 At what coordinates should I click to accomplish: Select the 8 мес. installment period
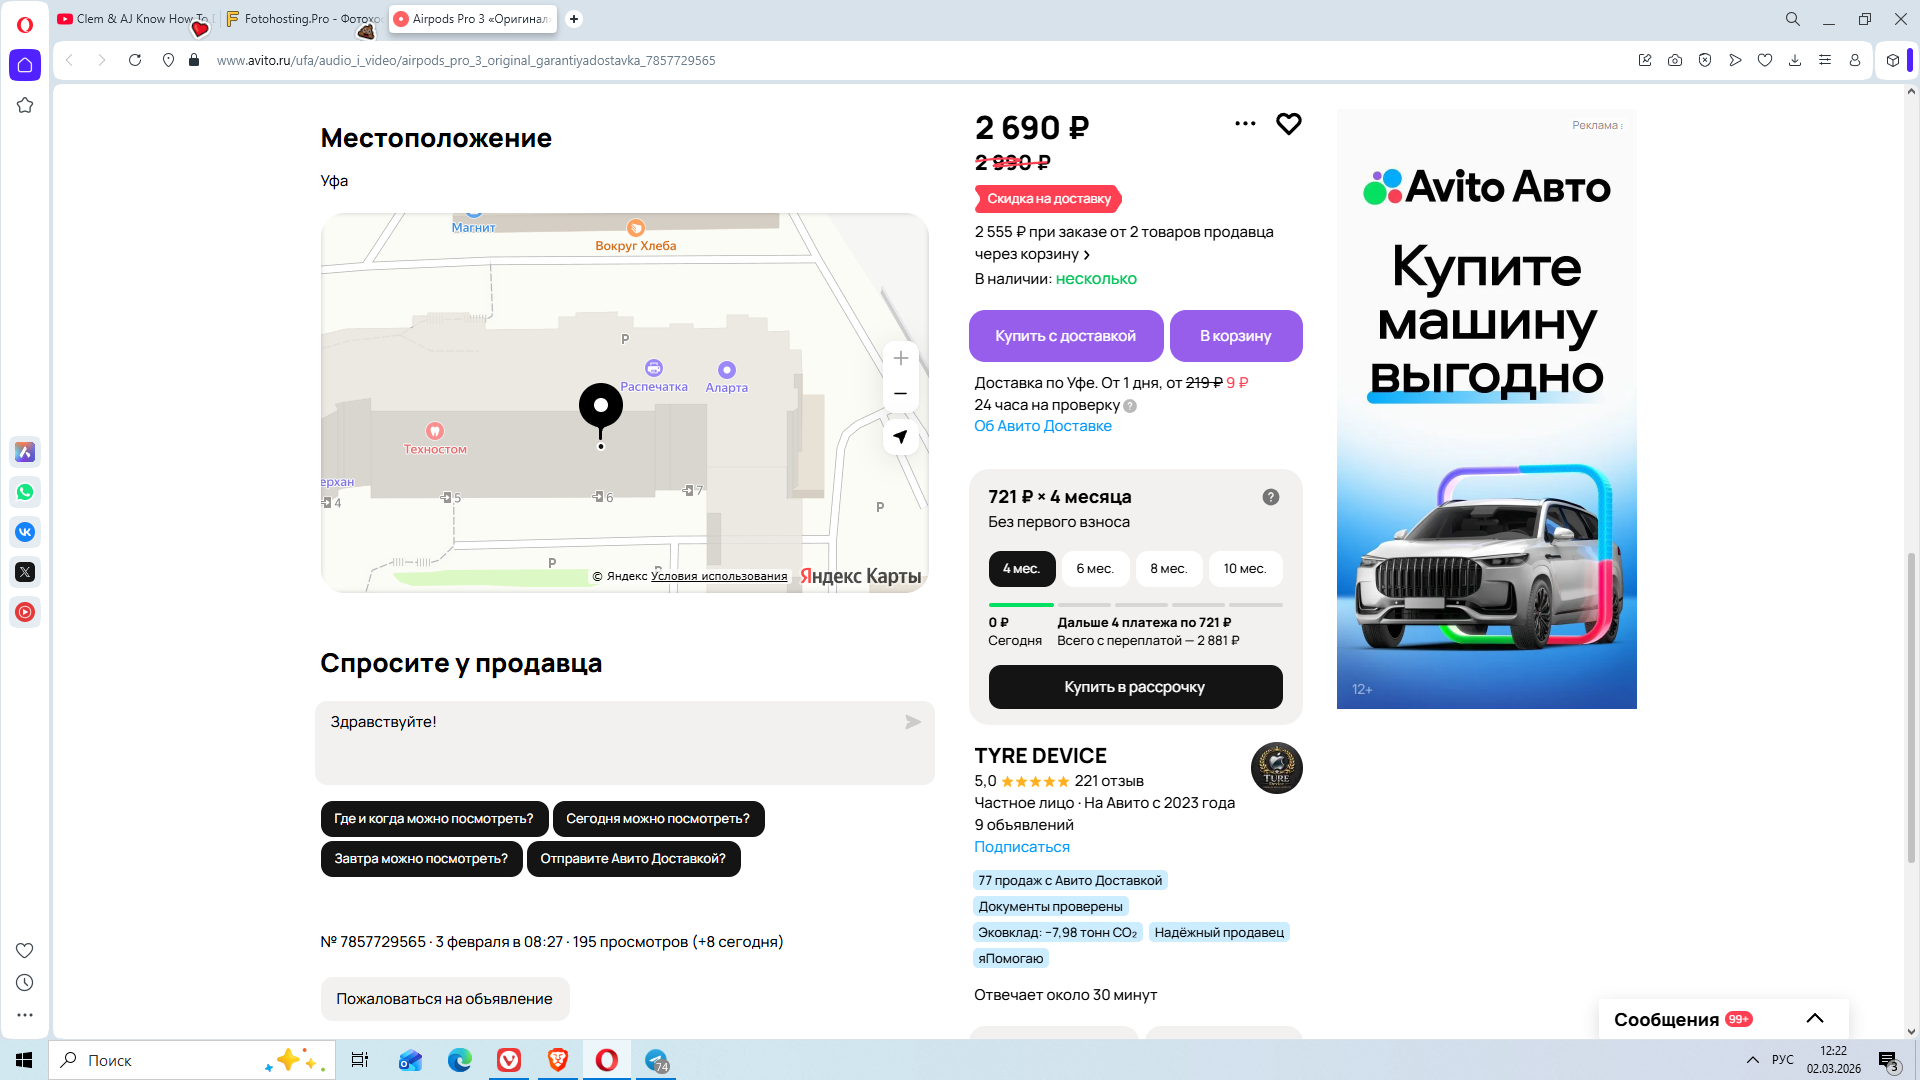coord(1168,569)
